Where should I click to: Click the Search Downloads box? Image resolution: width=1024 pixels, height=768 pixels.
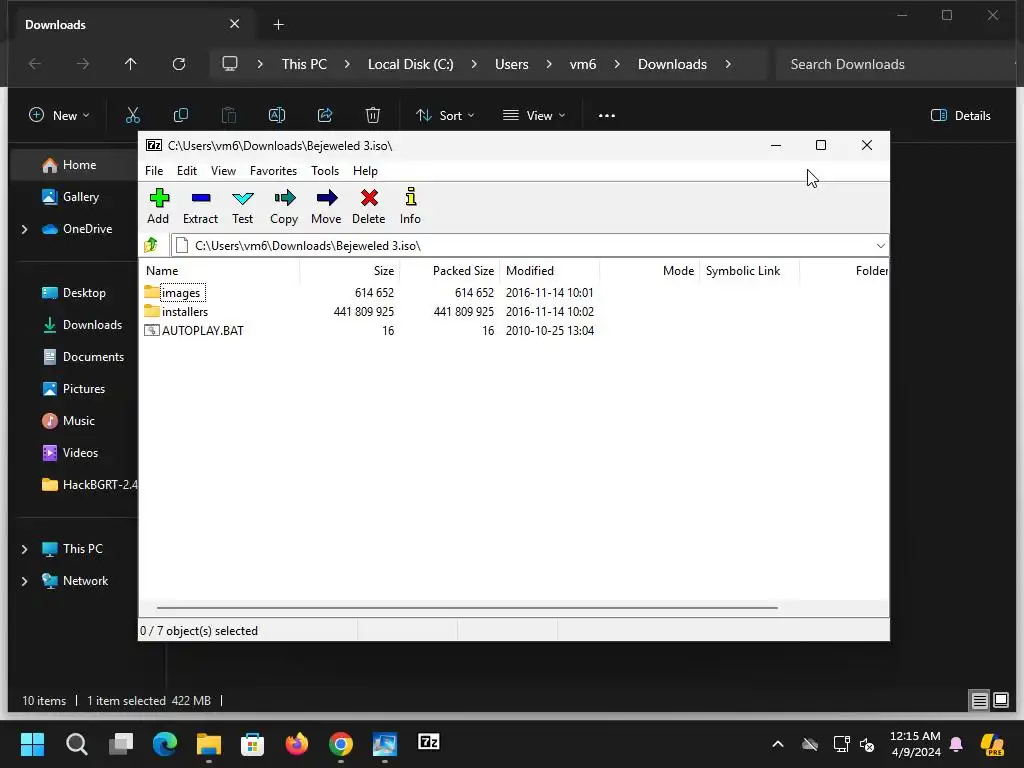(895, 64)
